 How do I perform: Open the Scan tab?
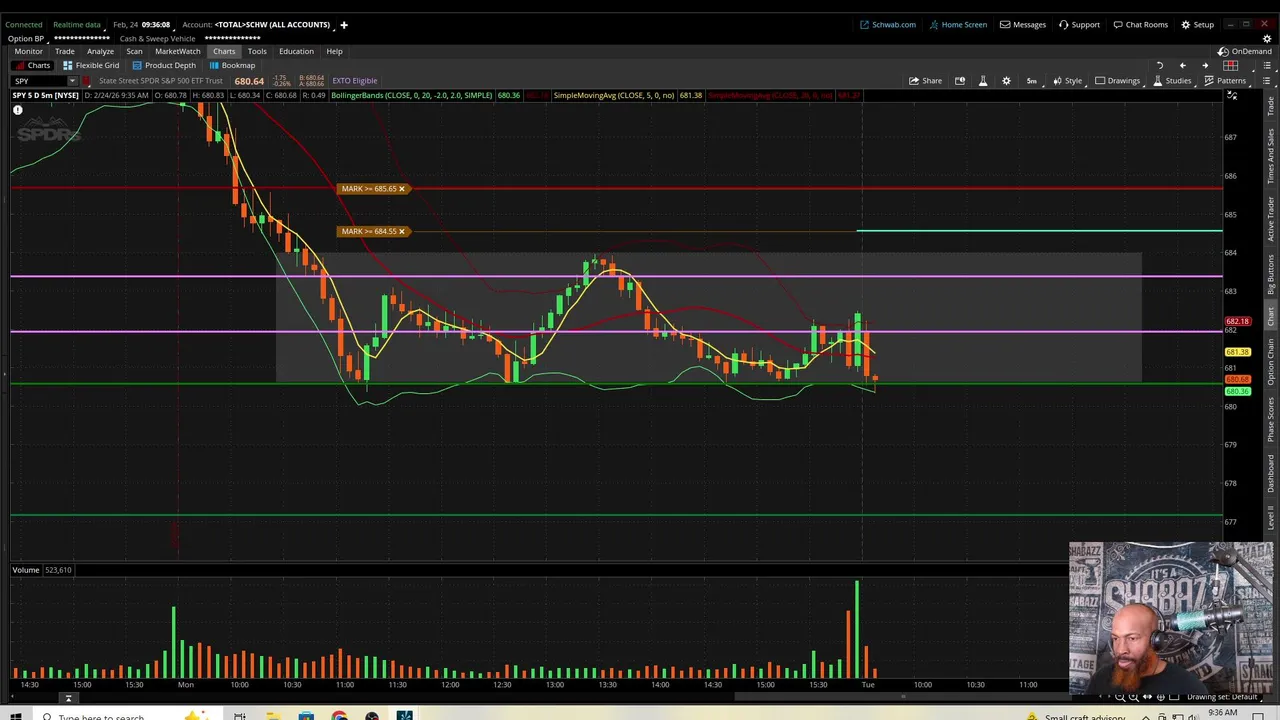[134, 51]
